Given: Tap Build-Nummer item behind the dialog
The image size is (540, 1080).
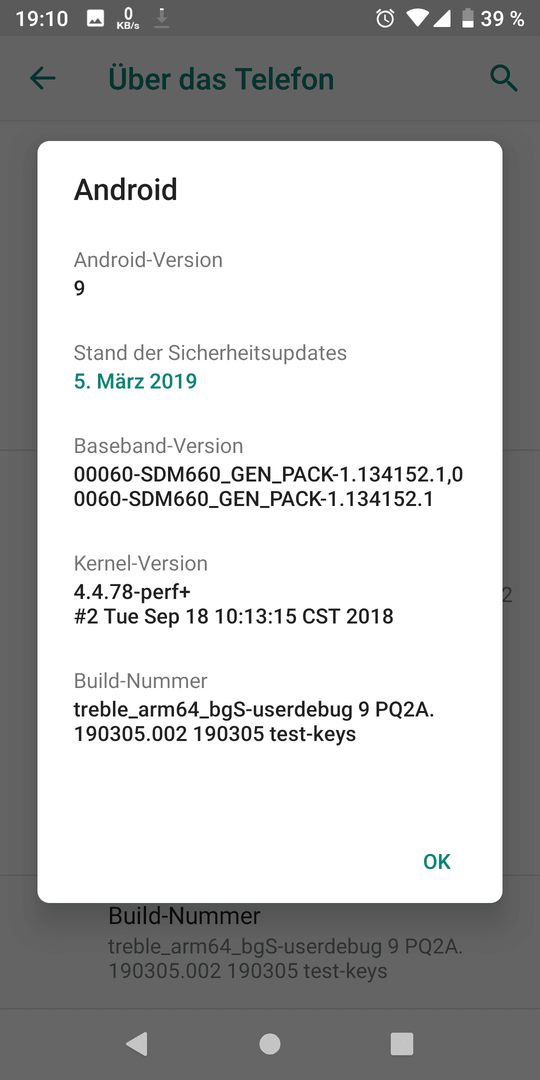Looking at the screenshot, I should coord(286,944).
